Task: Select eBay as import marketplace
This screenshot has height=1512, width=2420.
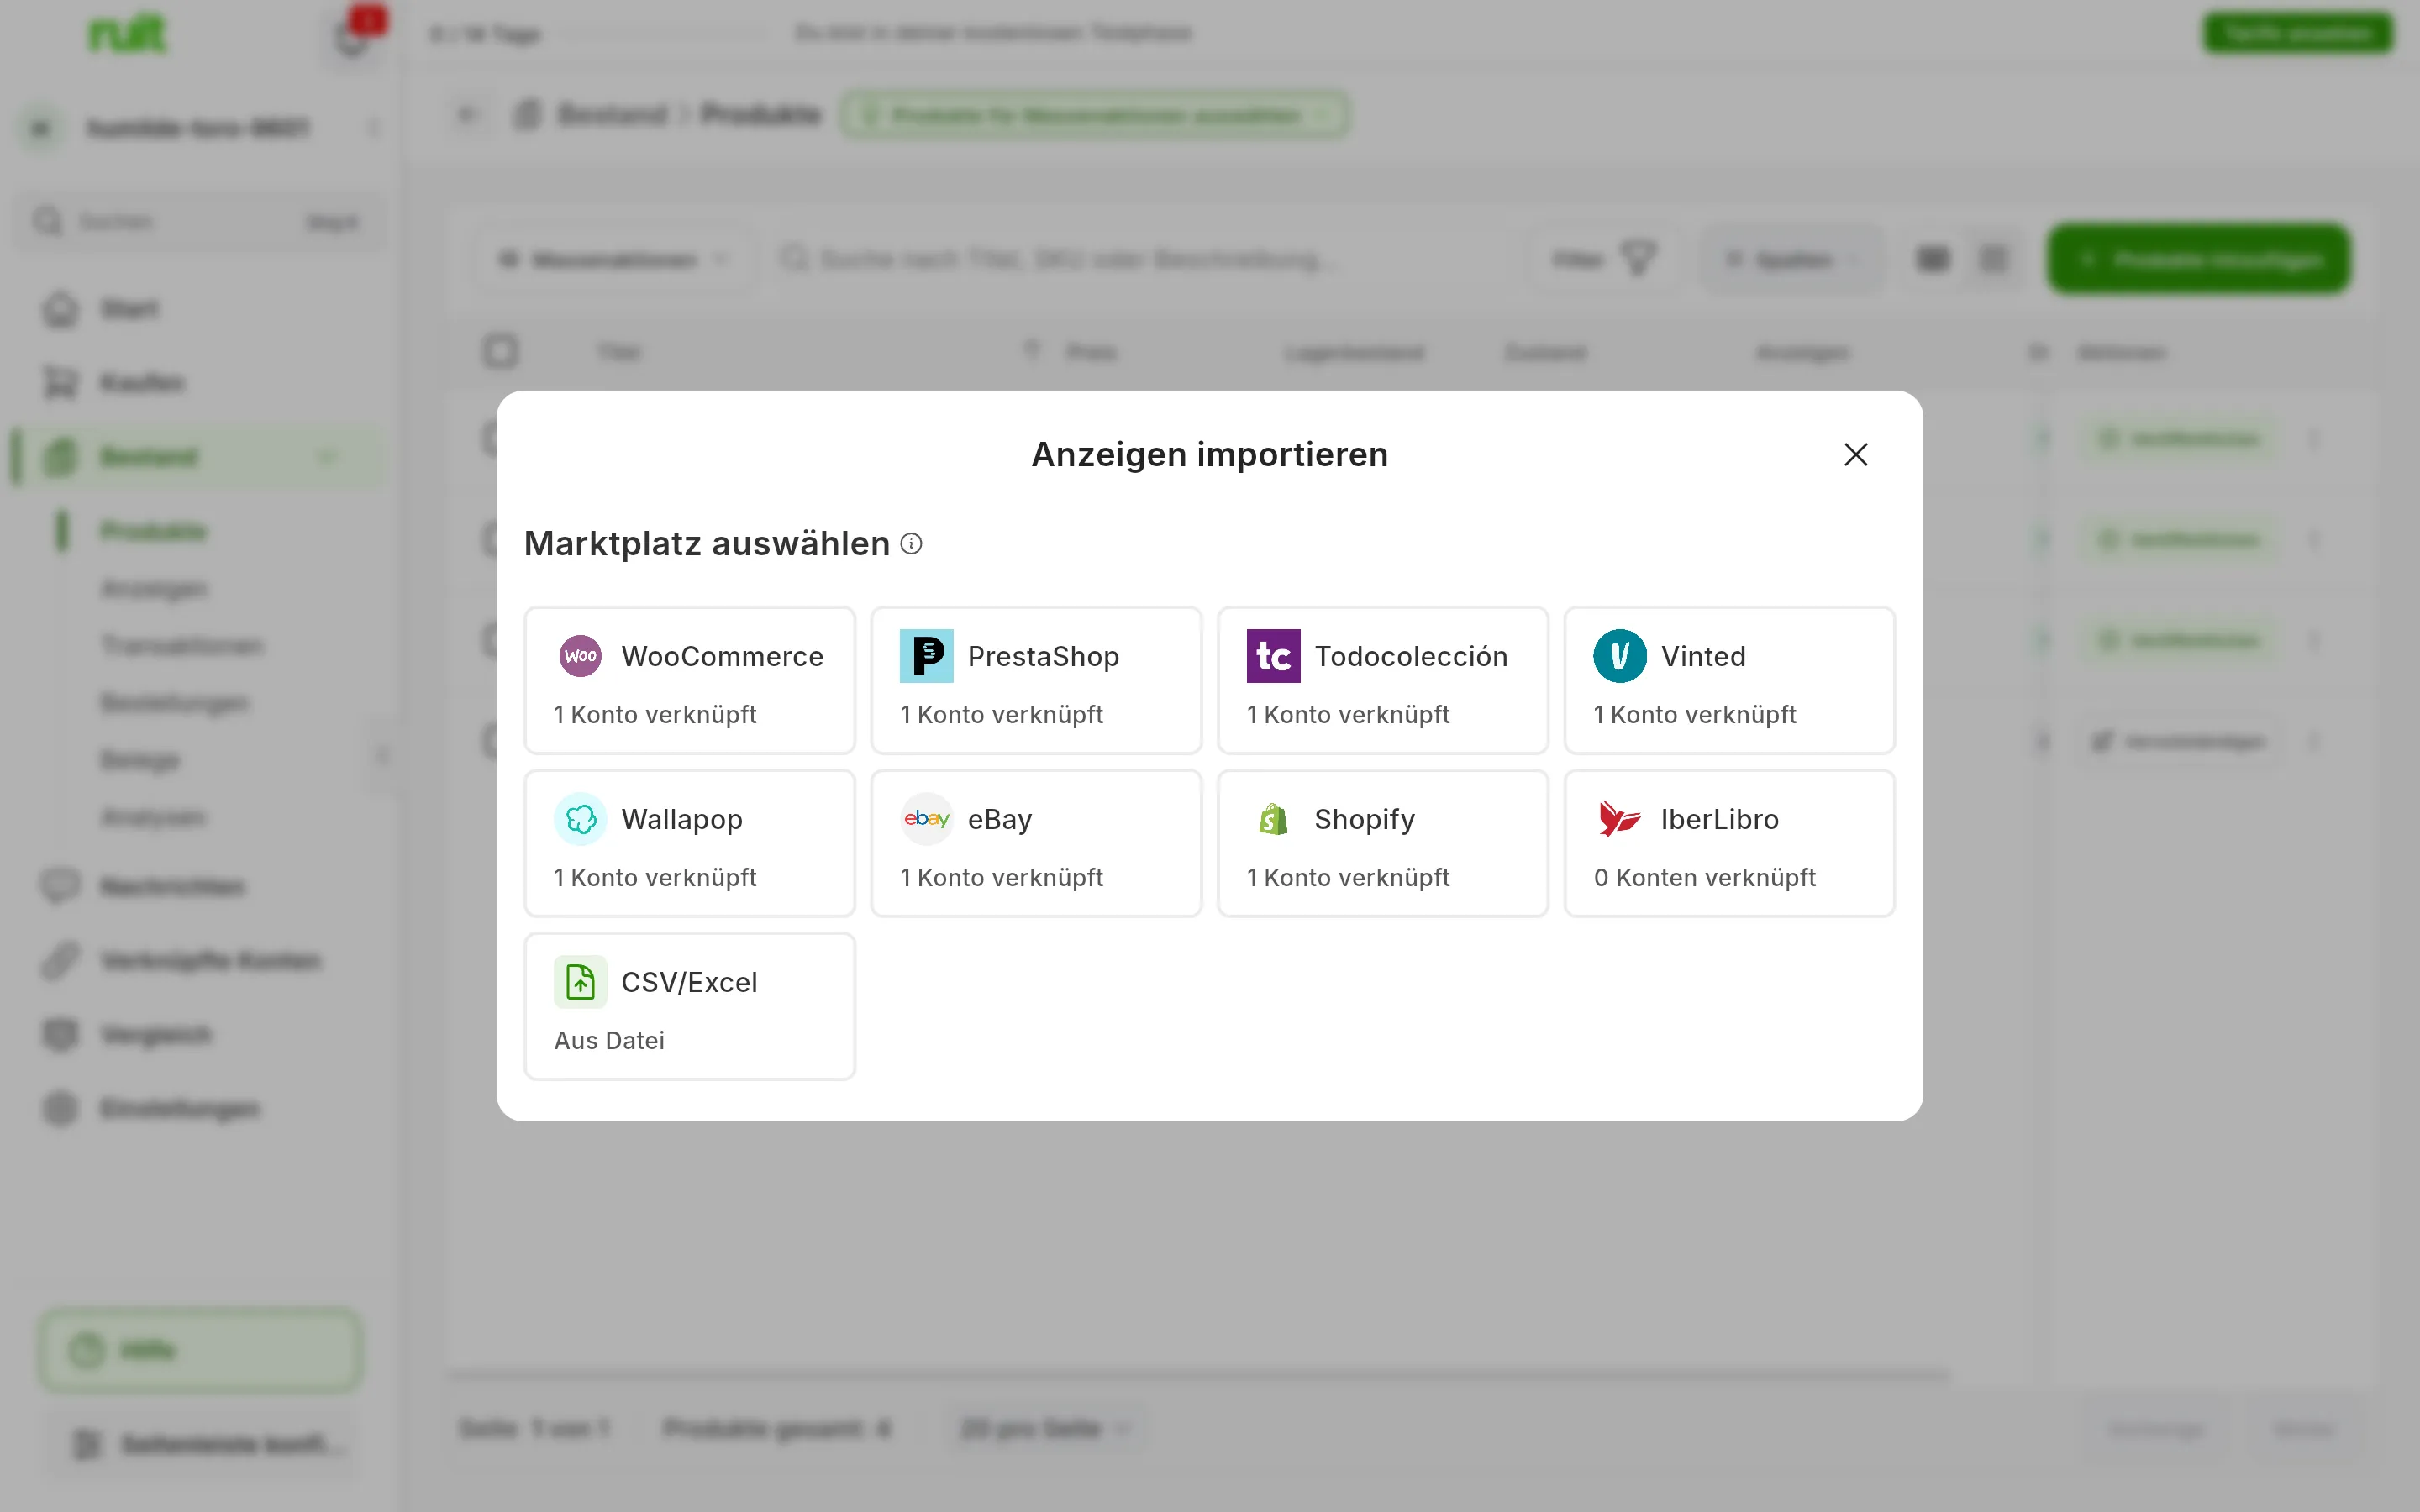Action: 1036,843
